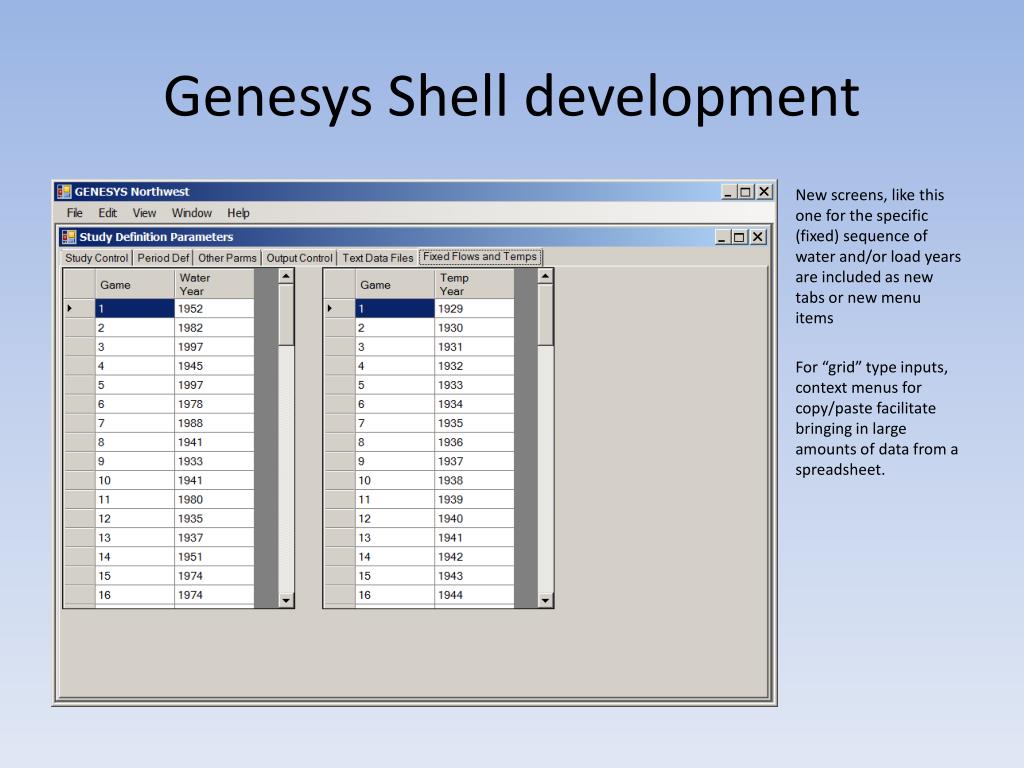Switch to the Other Parms tab
Image resolution: width=1024 pixels, height=768 pixels.
[227, 258]
